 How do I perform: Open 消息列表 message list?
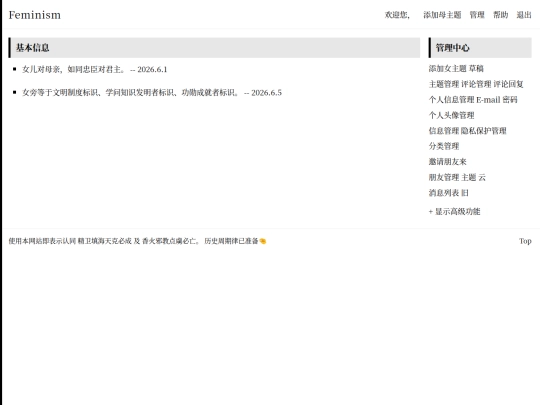click(444, 193)
